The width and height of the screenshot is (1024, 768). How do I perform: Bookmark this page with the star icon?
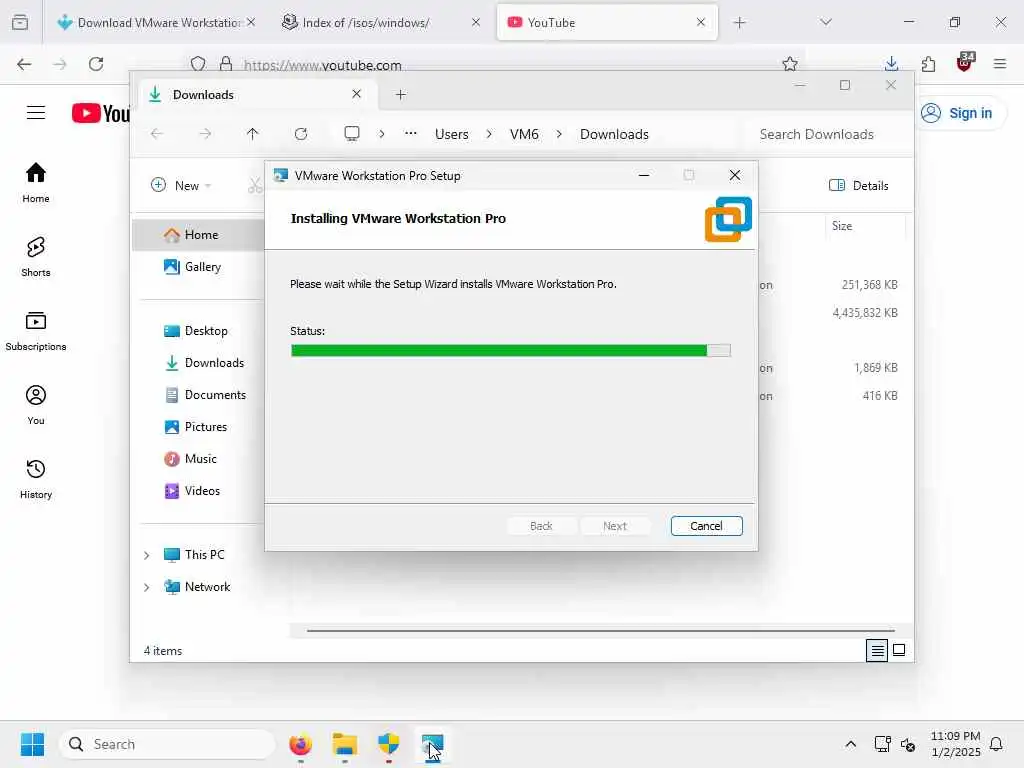790,64
